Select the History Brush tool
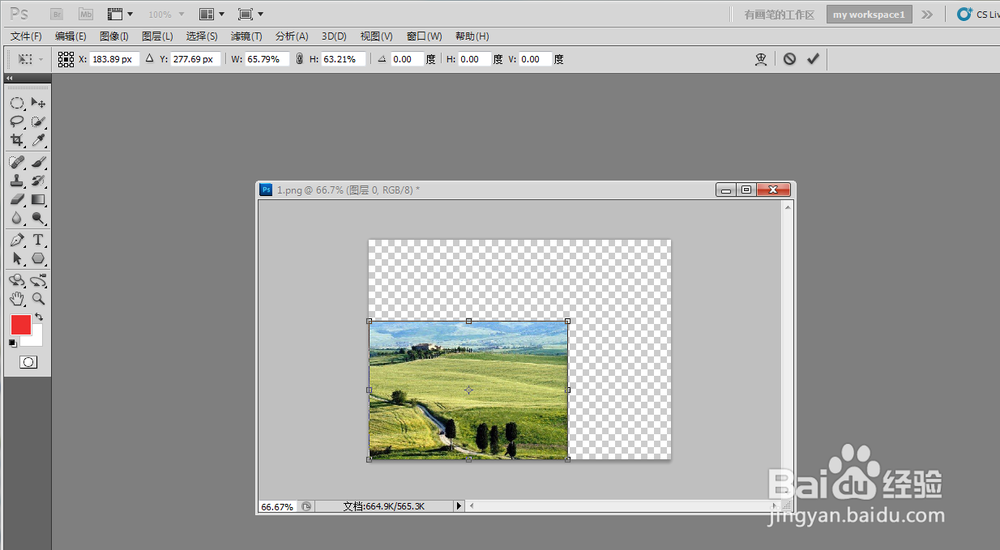Viewport: 1000px width, 550px height. click(x=38, y=181)
